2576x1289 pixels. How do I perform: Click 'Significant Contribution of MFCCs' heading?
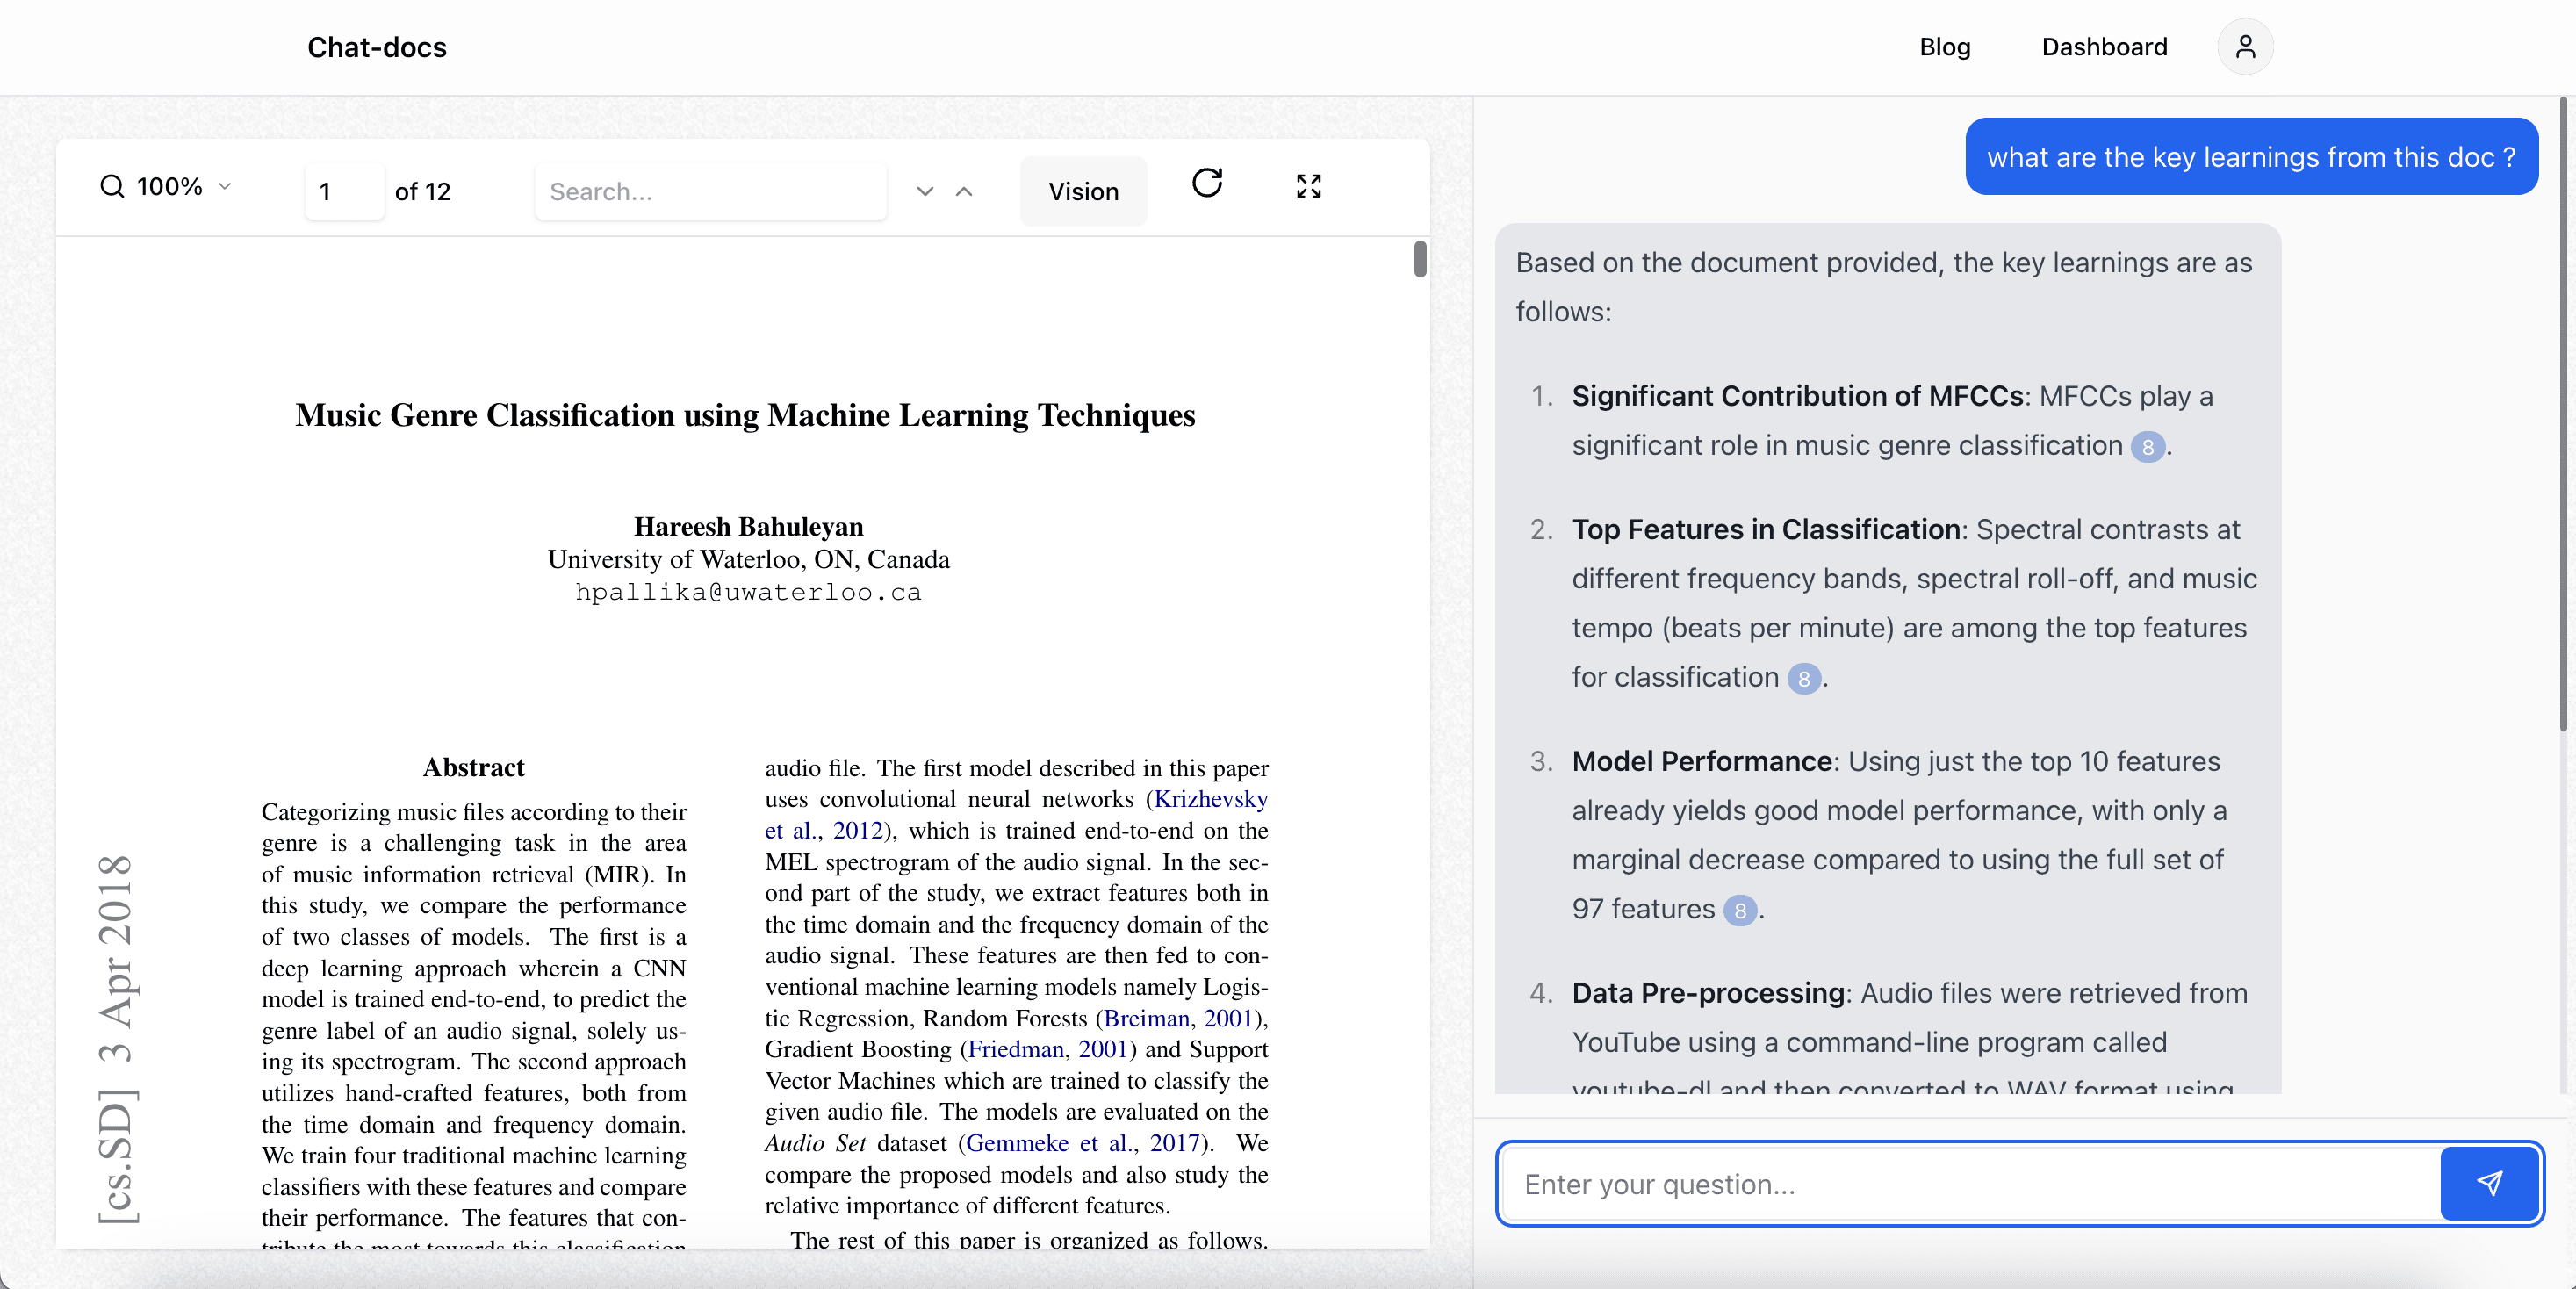pos(1798,396)
